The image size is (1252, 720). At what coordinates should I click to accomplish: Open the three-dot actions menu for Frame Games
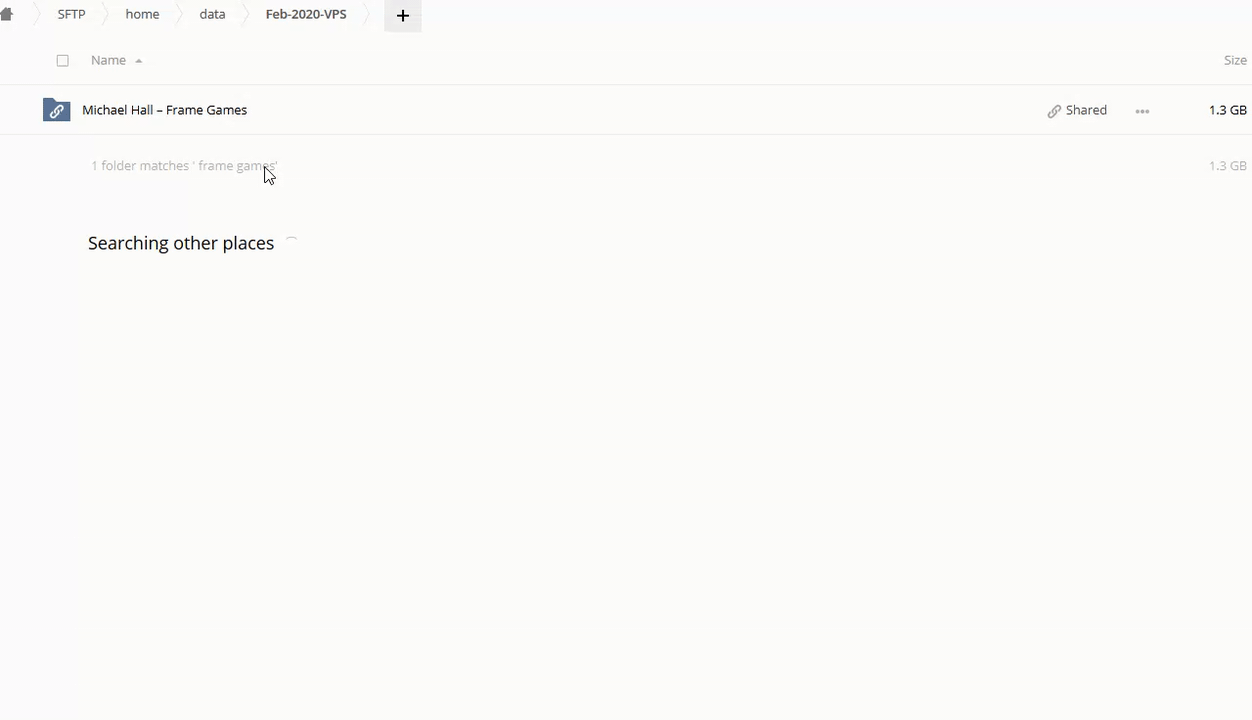pyautogui.click(x=1142, y=111)
